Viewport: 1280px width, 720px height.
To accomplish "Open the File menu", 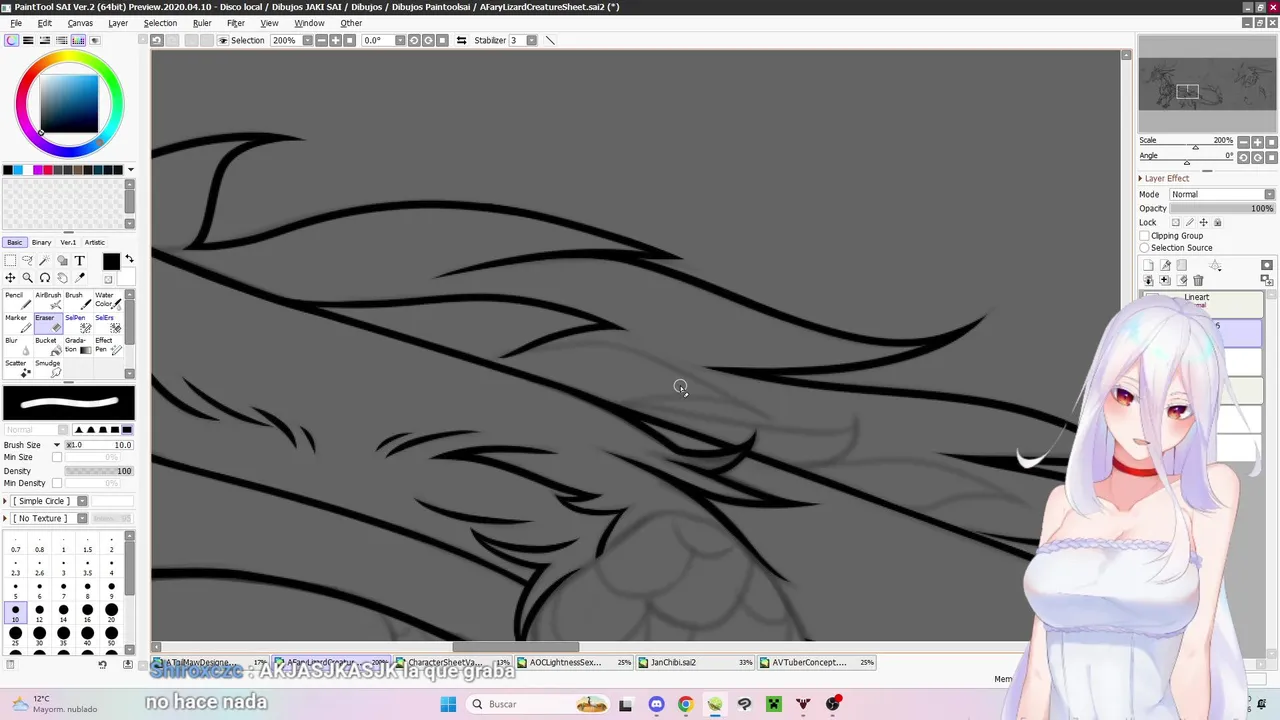I will [16, 23].
